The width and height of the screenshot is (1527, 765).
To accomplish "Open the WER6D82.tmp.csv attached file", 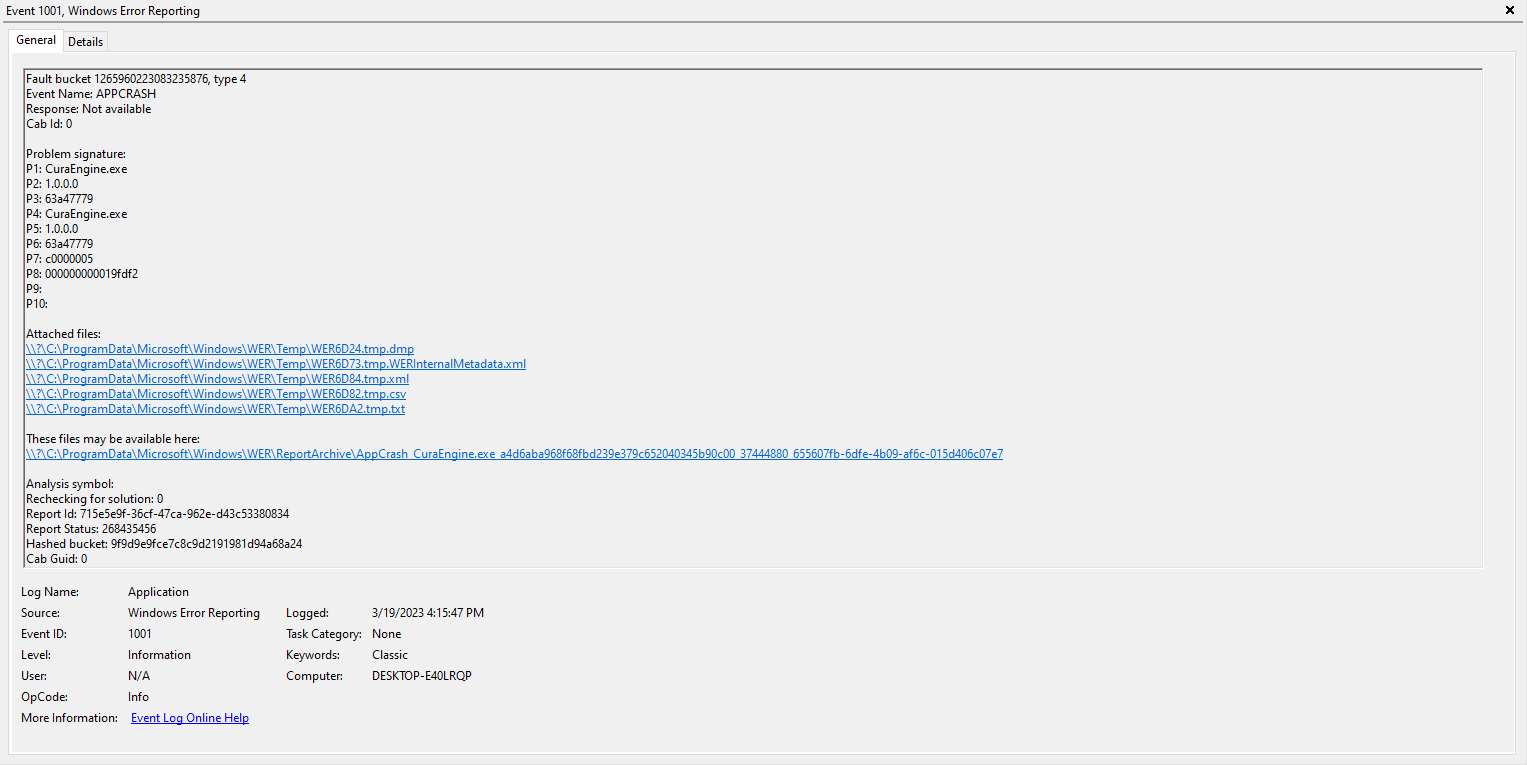I will [x=215, y=393].
